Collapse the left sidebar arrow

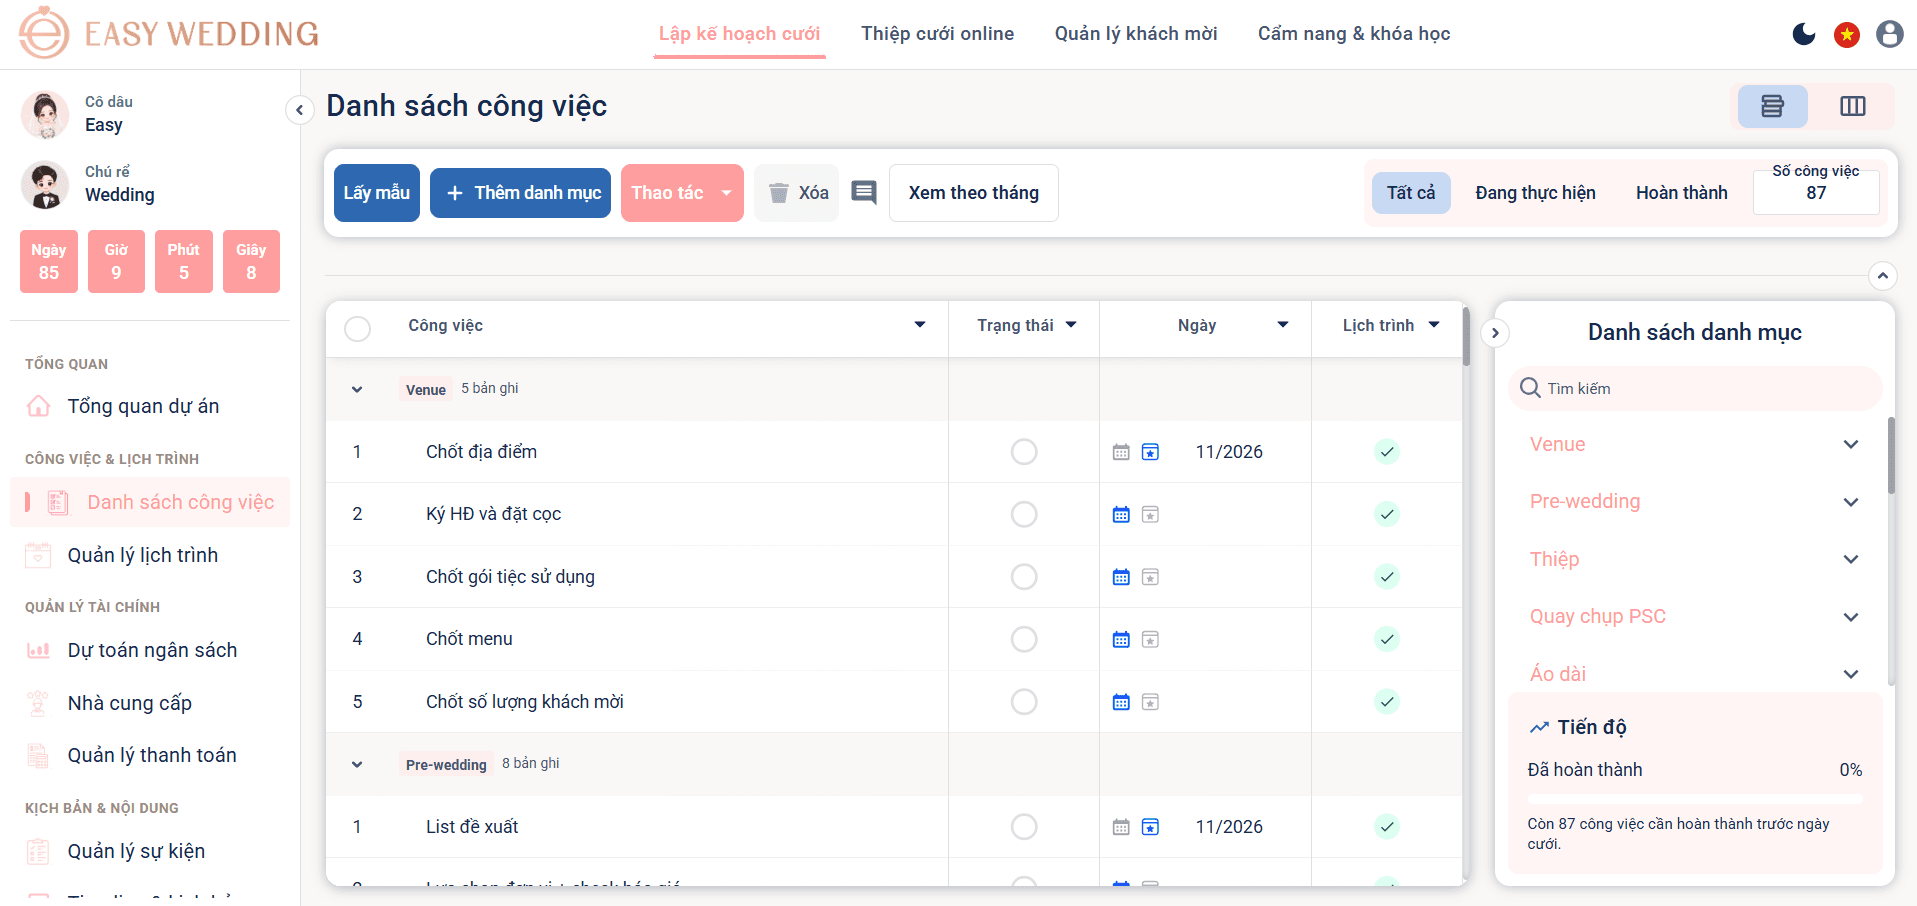[x=299, y=110]
